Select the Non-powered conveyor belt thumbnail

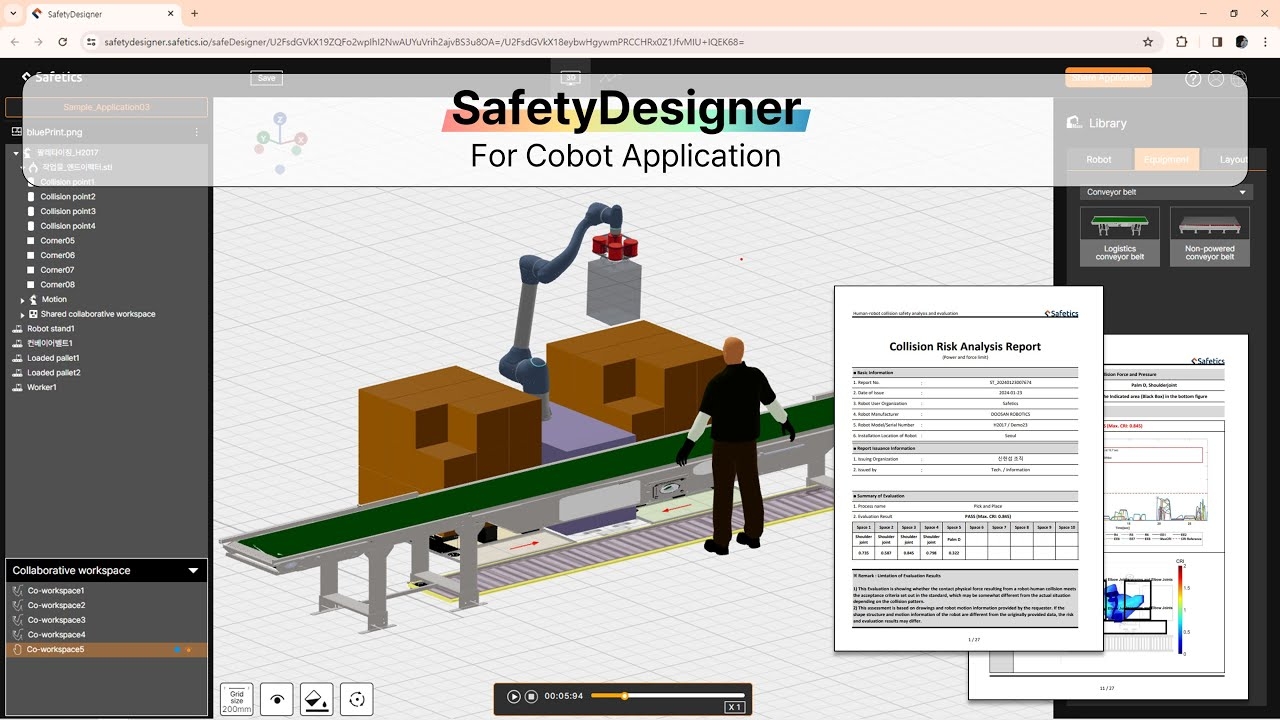point(1210,236)
